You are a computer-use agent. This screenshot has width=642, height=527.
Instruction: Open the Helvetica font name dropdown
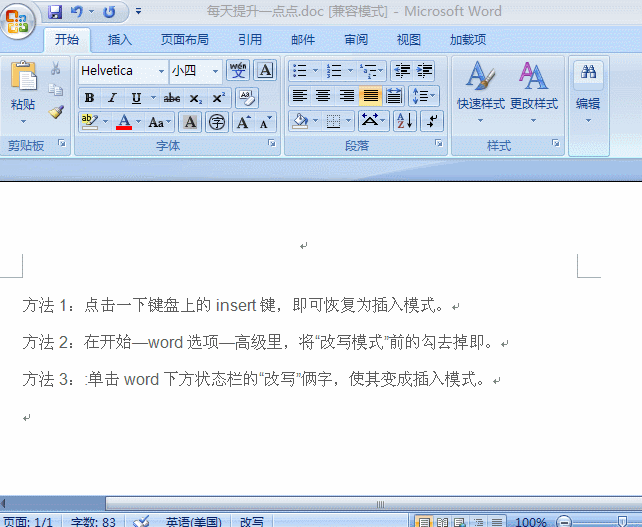click(x=162, y=71)
